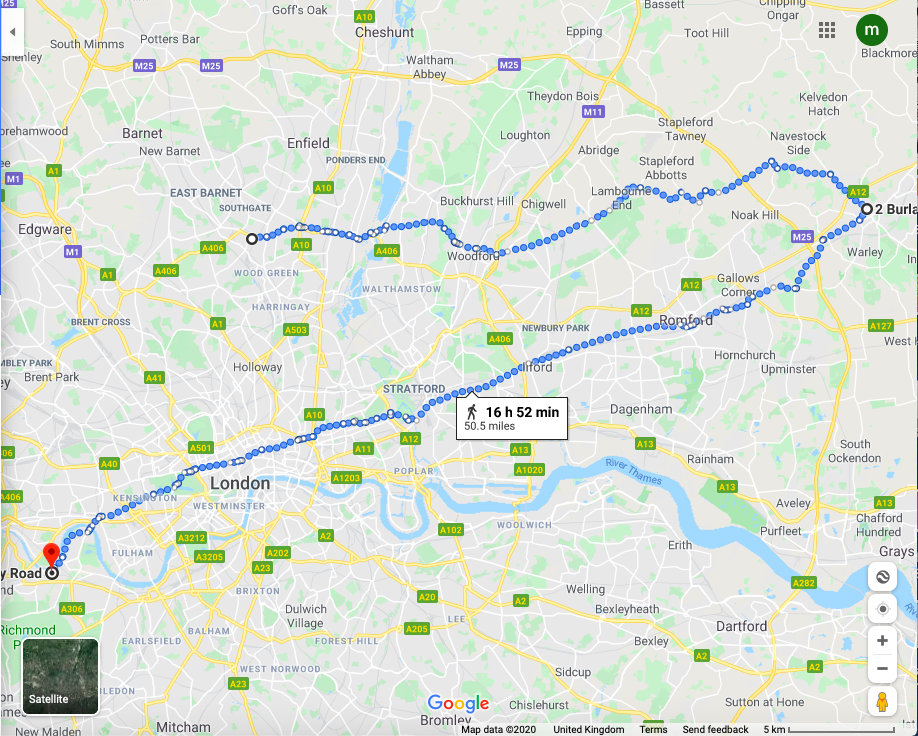Click the United Kingdom link

point(588,730)
